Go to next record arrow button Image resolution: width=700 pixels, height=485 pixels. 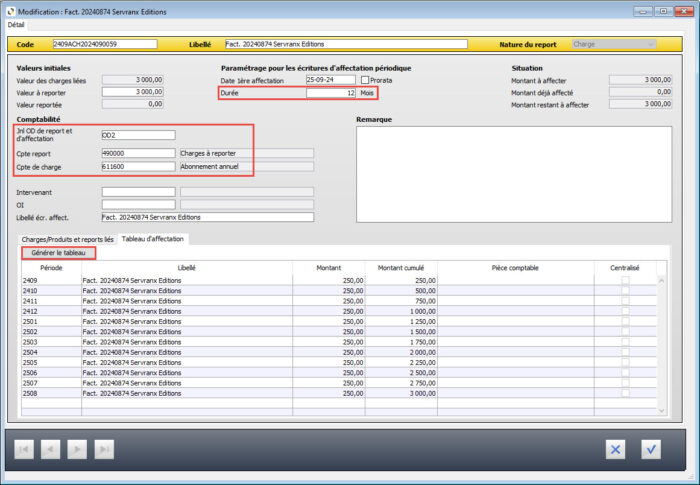click(x=77, y=449)
